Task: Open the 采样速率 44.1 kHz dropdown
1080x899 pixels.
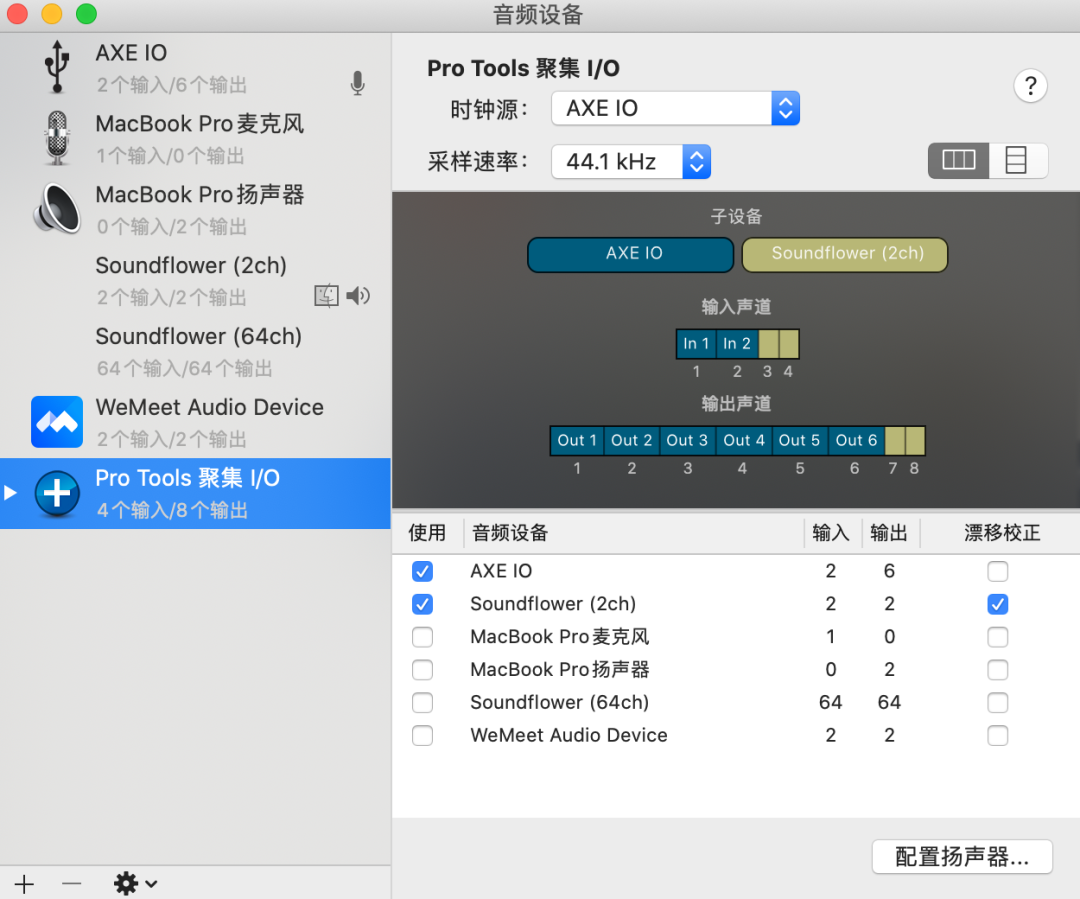Action: (x=631, y=162)
